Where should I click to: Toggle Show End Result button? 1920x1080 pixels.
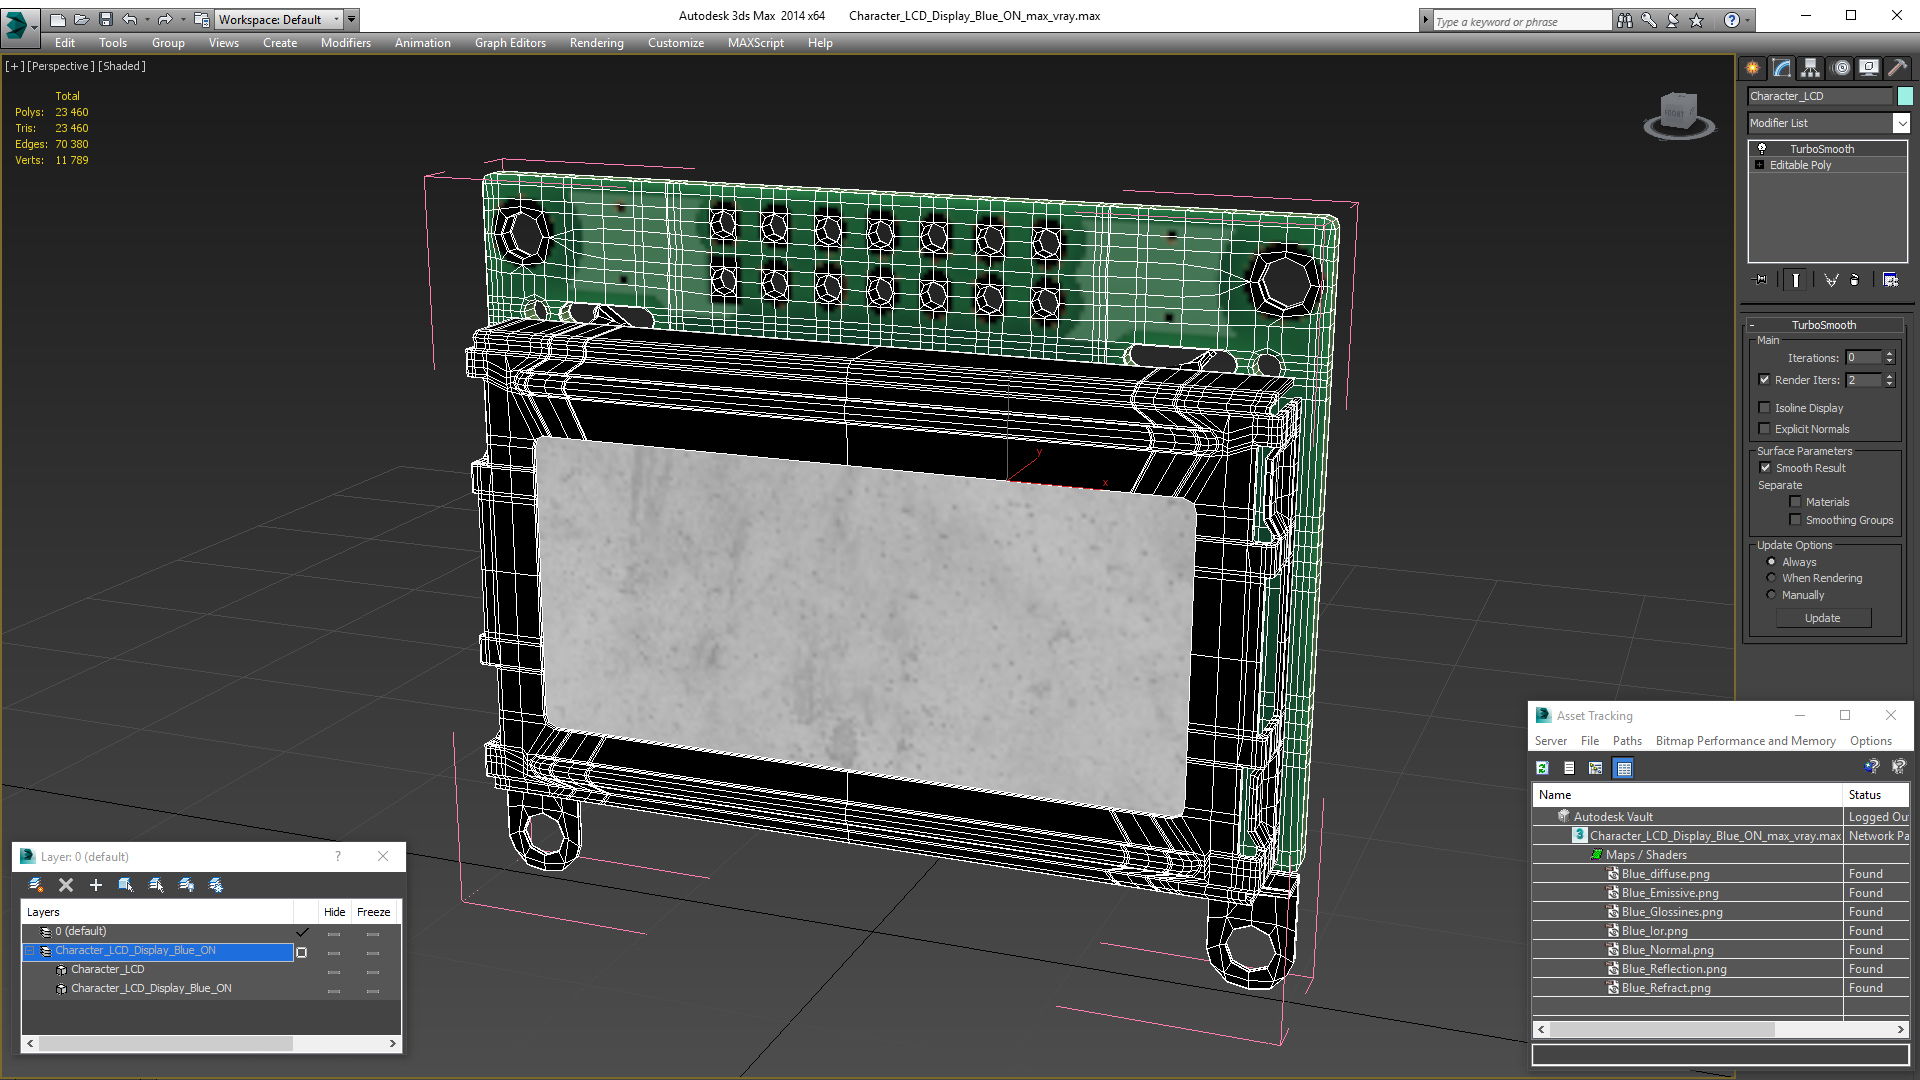1796,280
